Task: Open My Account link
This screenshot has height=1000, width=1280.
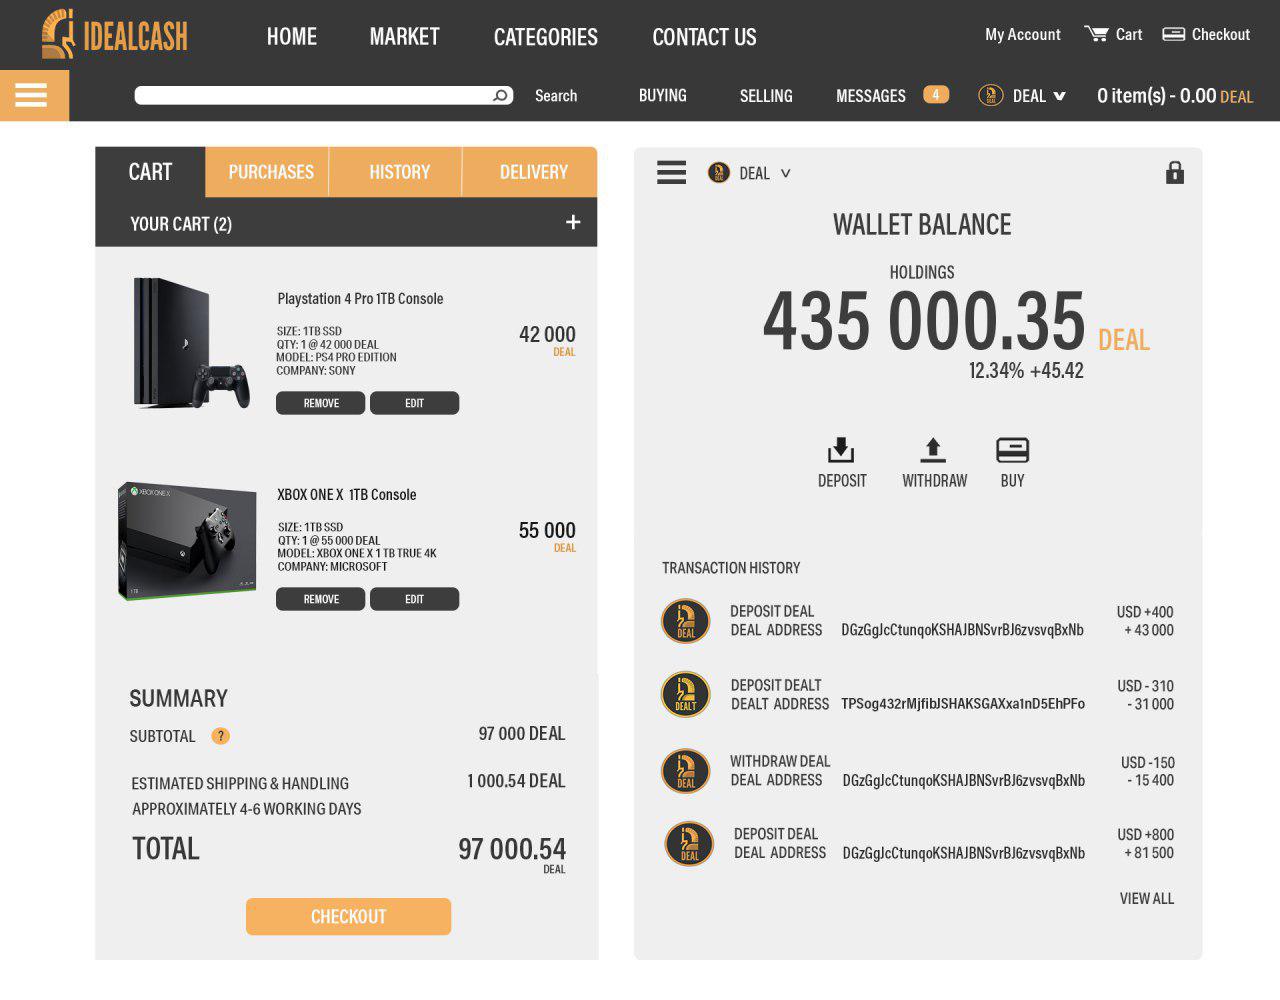Action: [1022, 34]
